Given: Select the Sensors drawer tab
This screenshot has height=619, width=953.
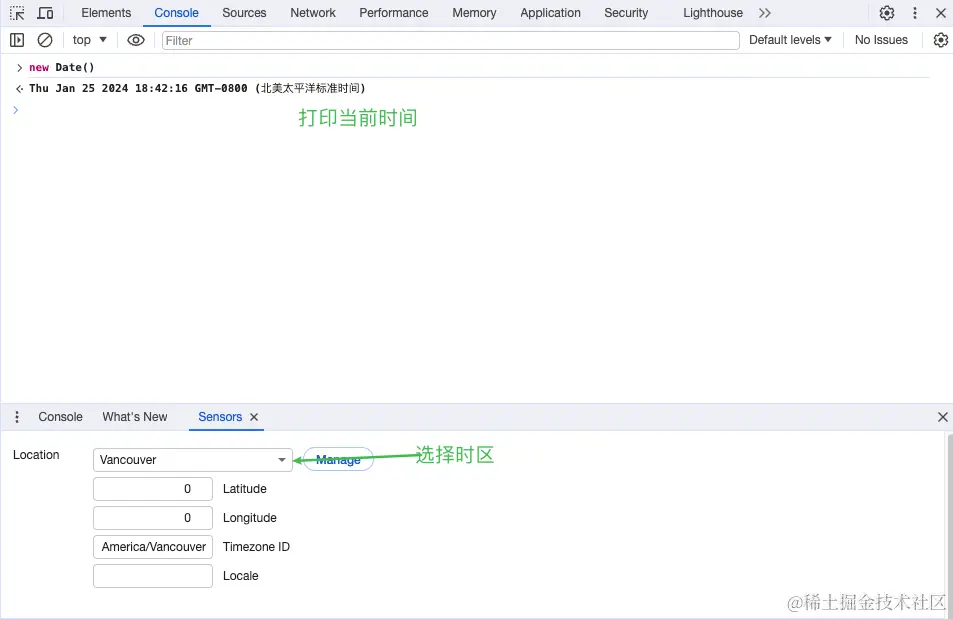Looking at the screenshot, I should tap(220, 417).
